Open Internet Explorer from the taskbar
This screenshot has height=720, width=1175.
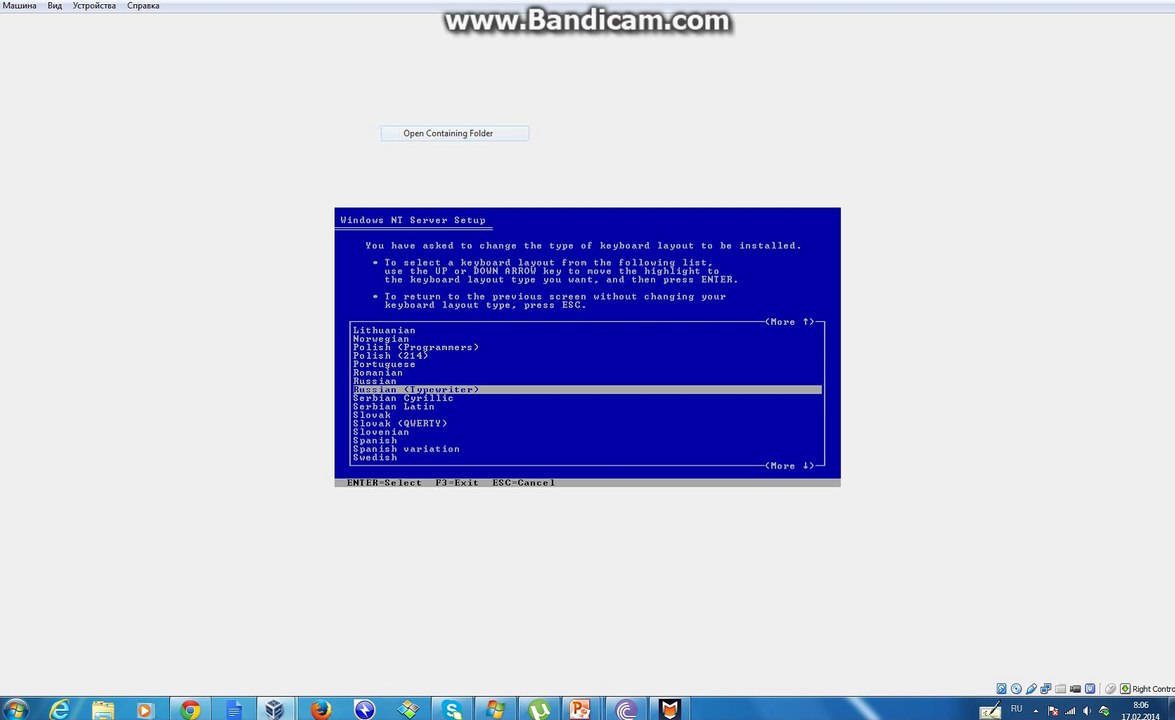coord(59,709)
